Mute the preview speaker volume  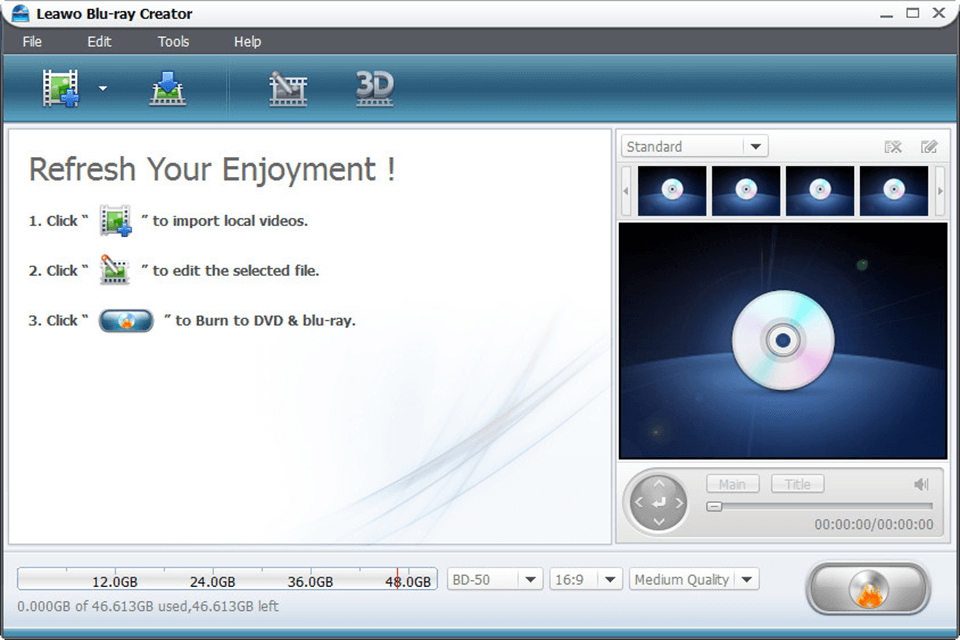[921, 484]
